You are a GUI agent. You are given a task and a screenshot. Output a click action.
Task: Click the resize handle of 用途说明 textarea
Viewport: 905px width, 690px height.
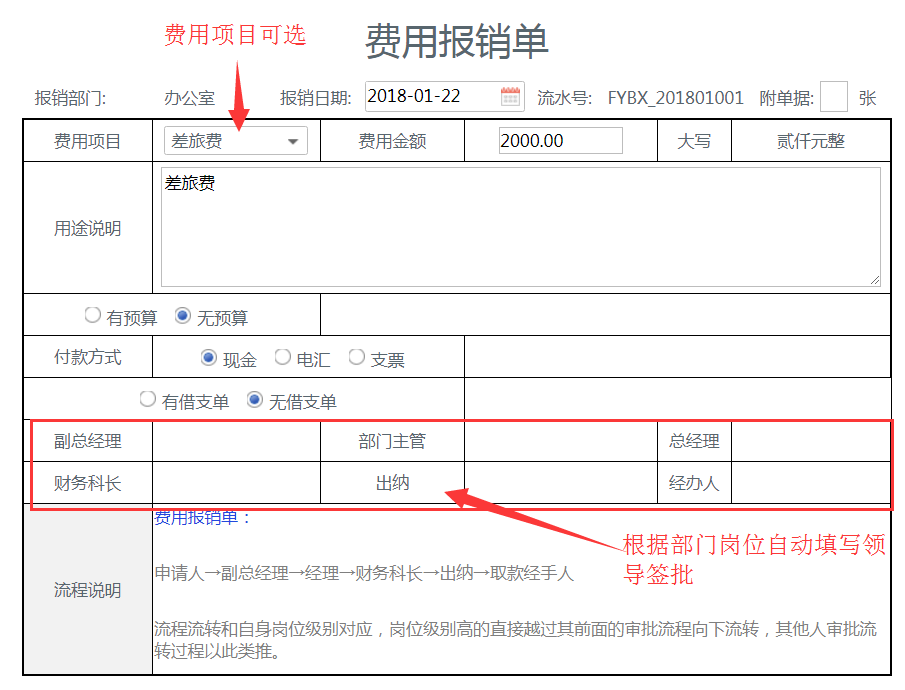pos(874,279)
